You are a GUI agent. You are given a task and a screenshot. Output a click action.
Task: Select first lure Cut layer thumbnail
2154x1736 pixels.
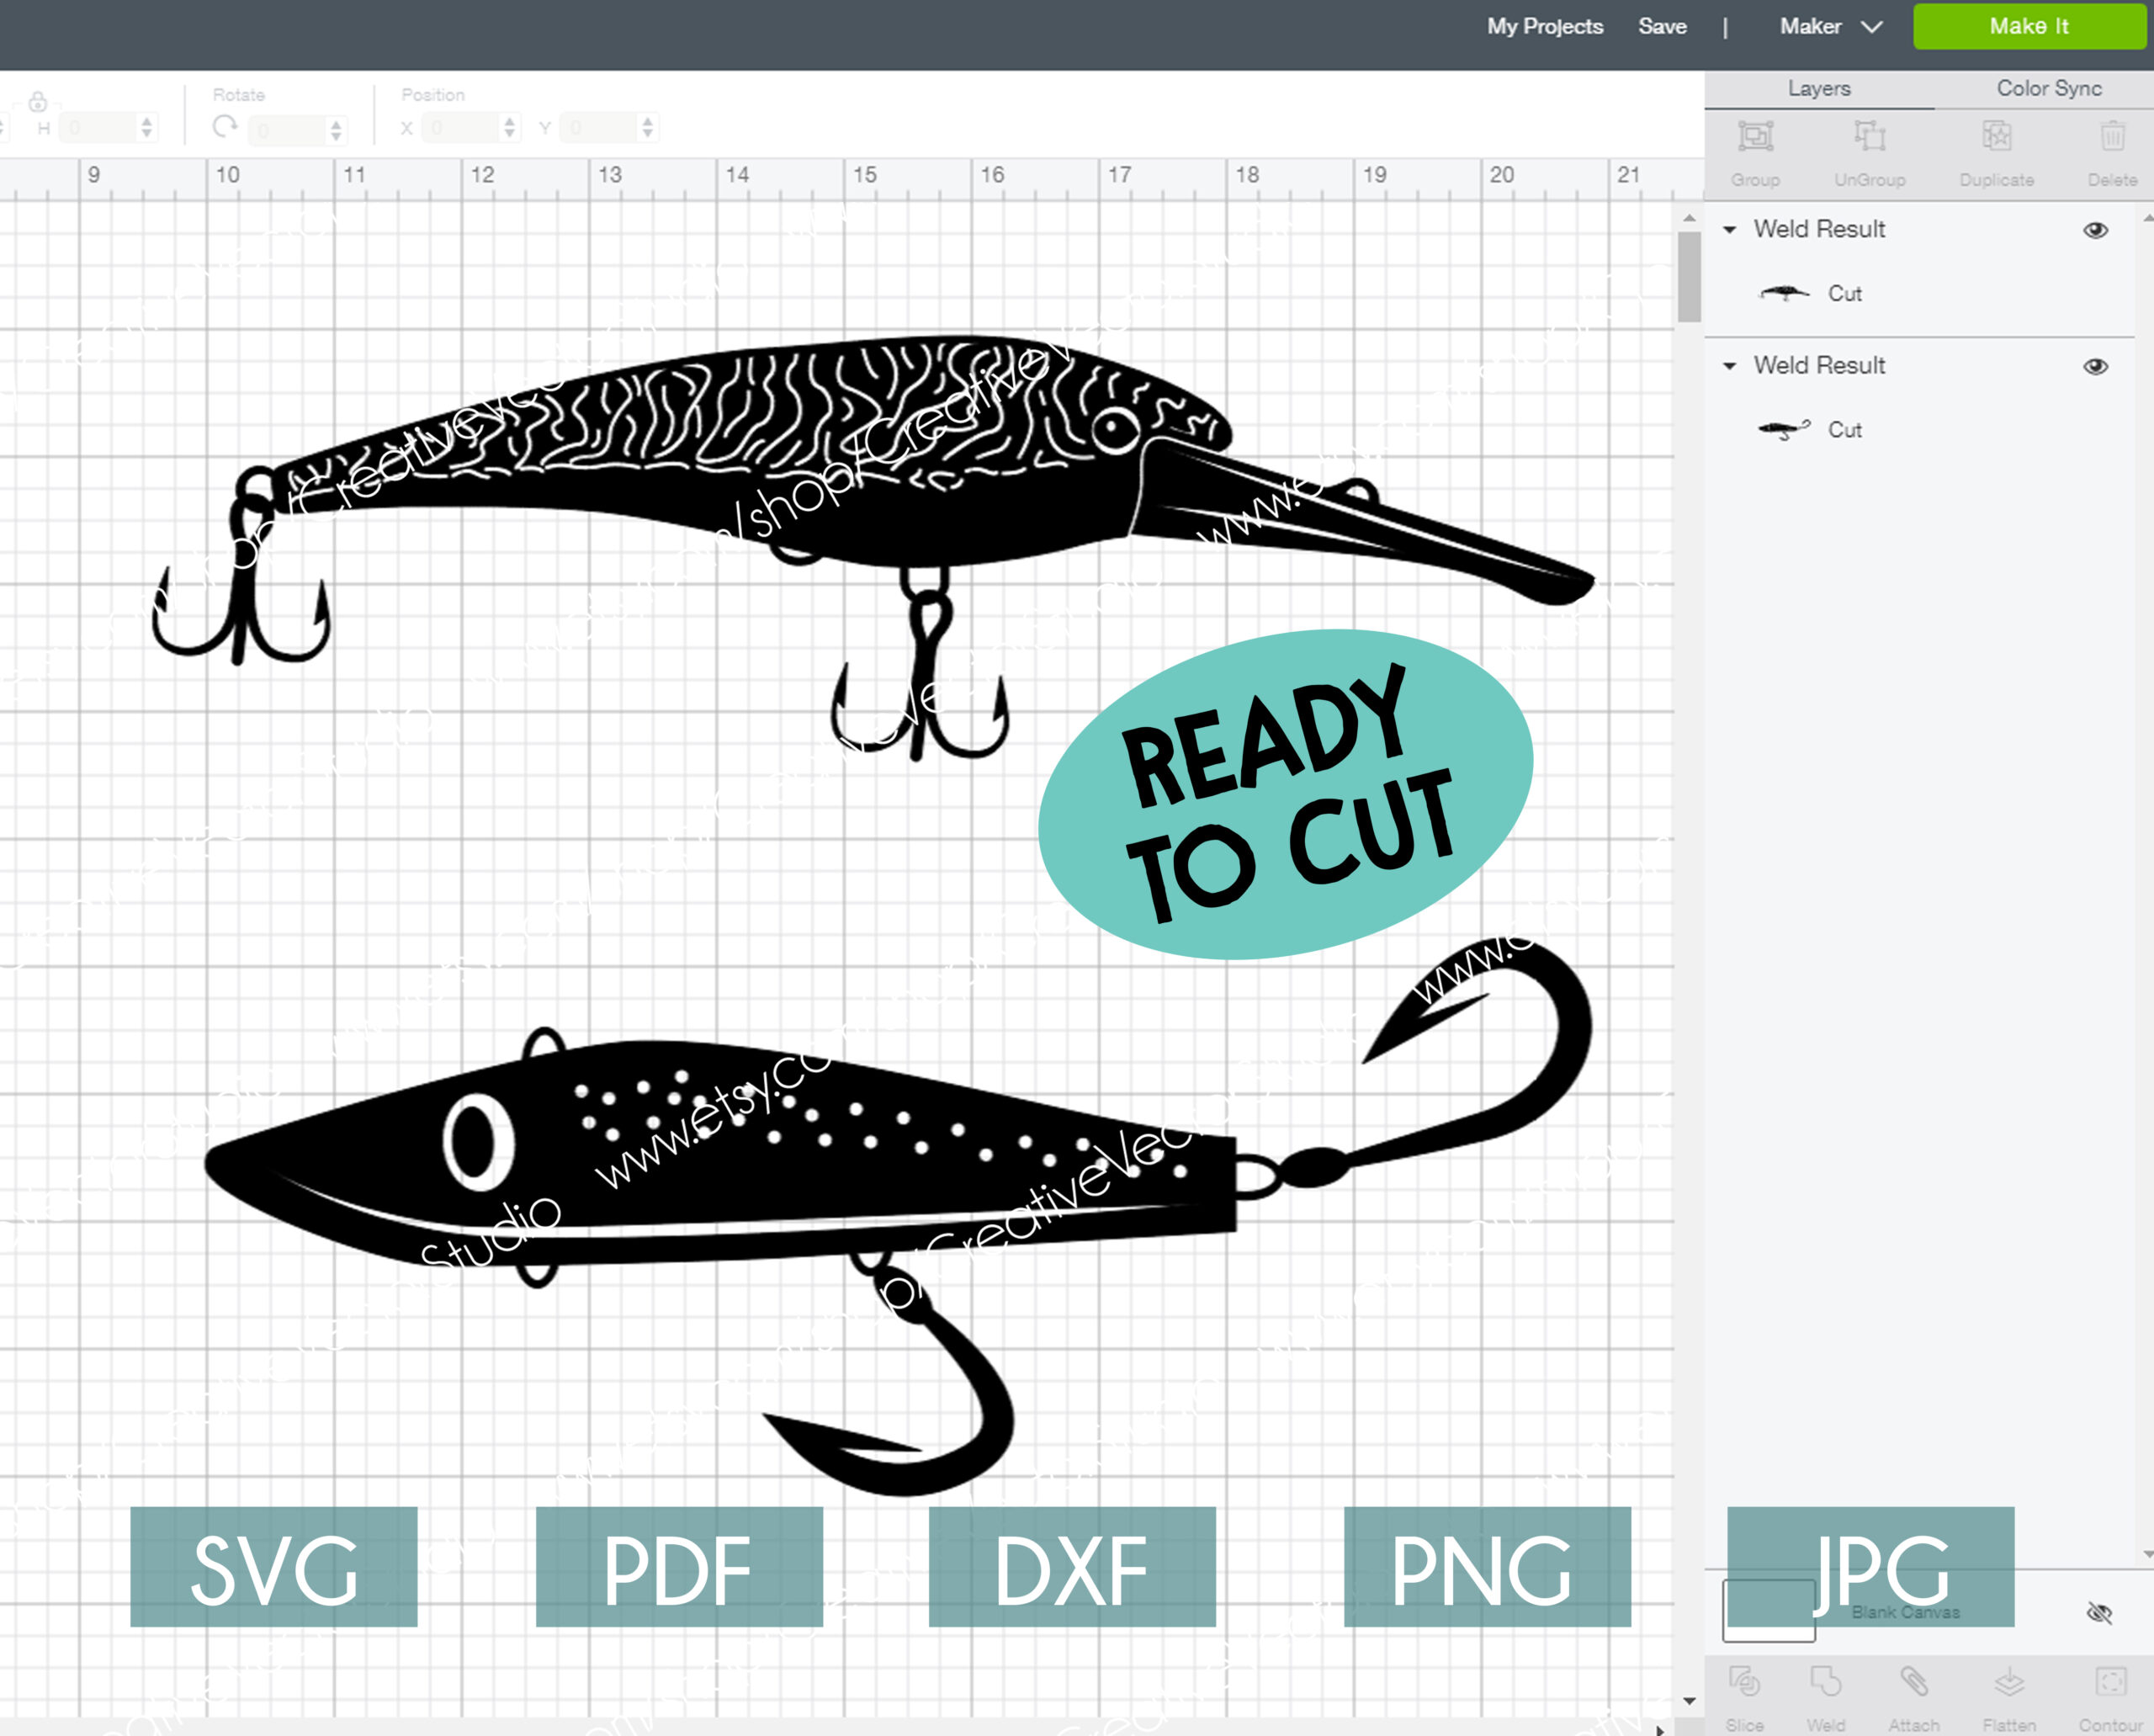[1784, 293]
